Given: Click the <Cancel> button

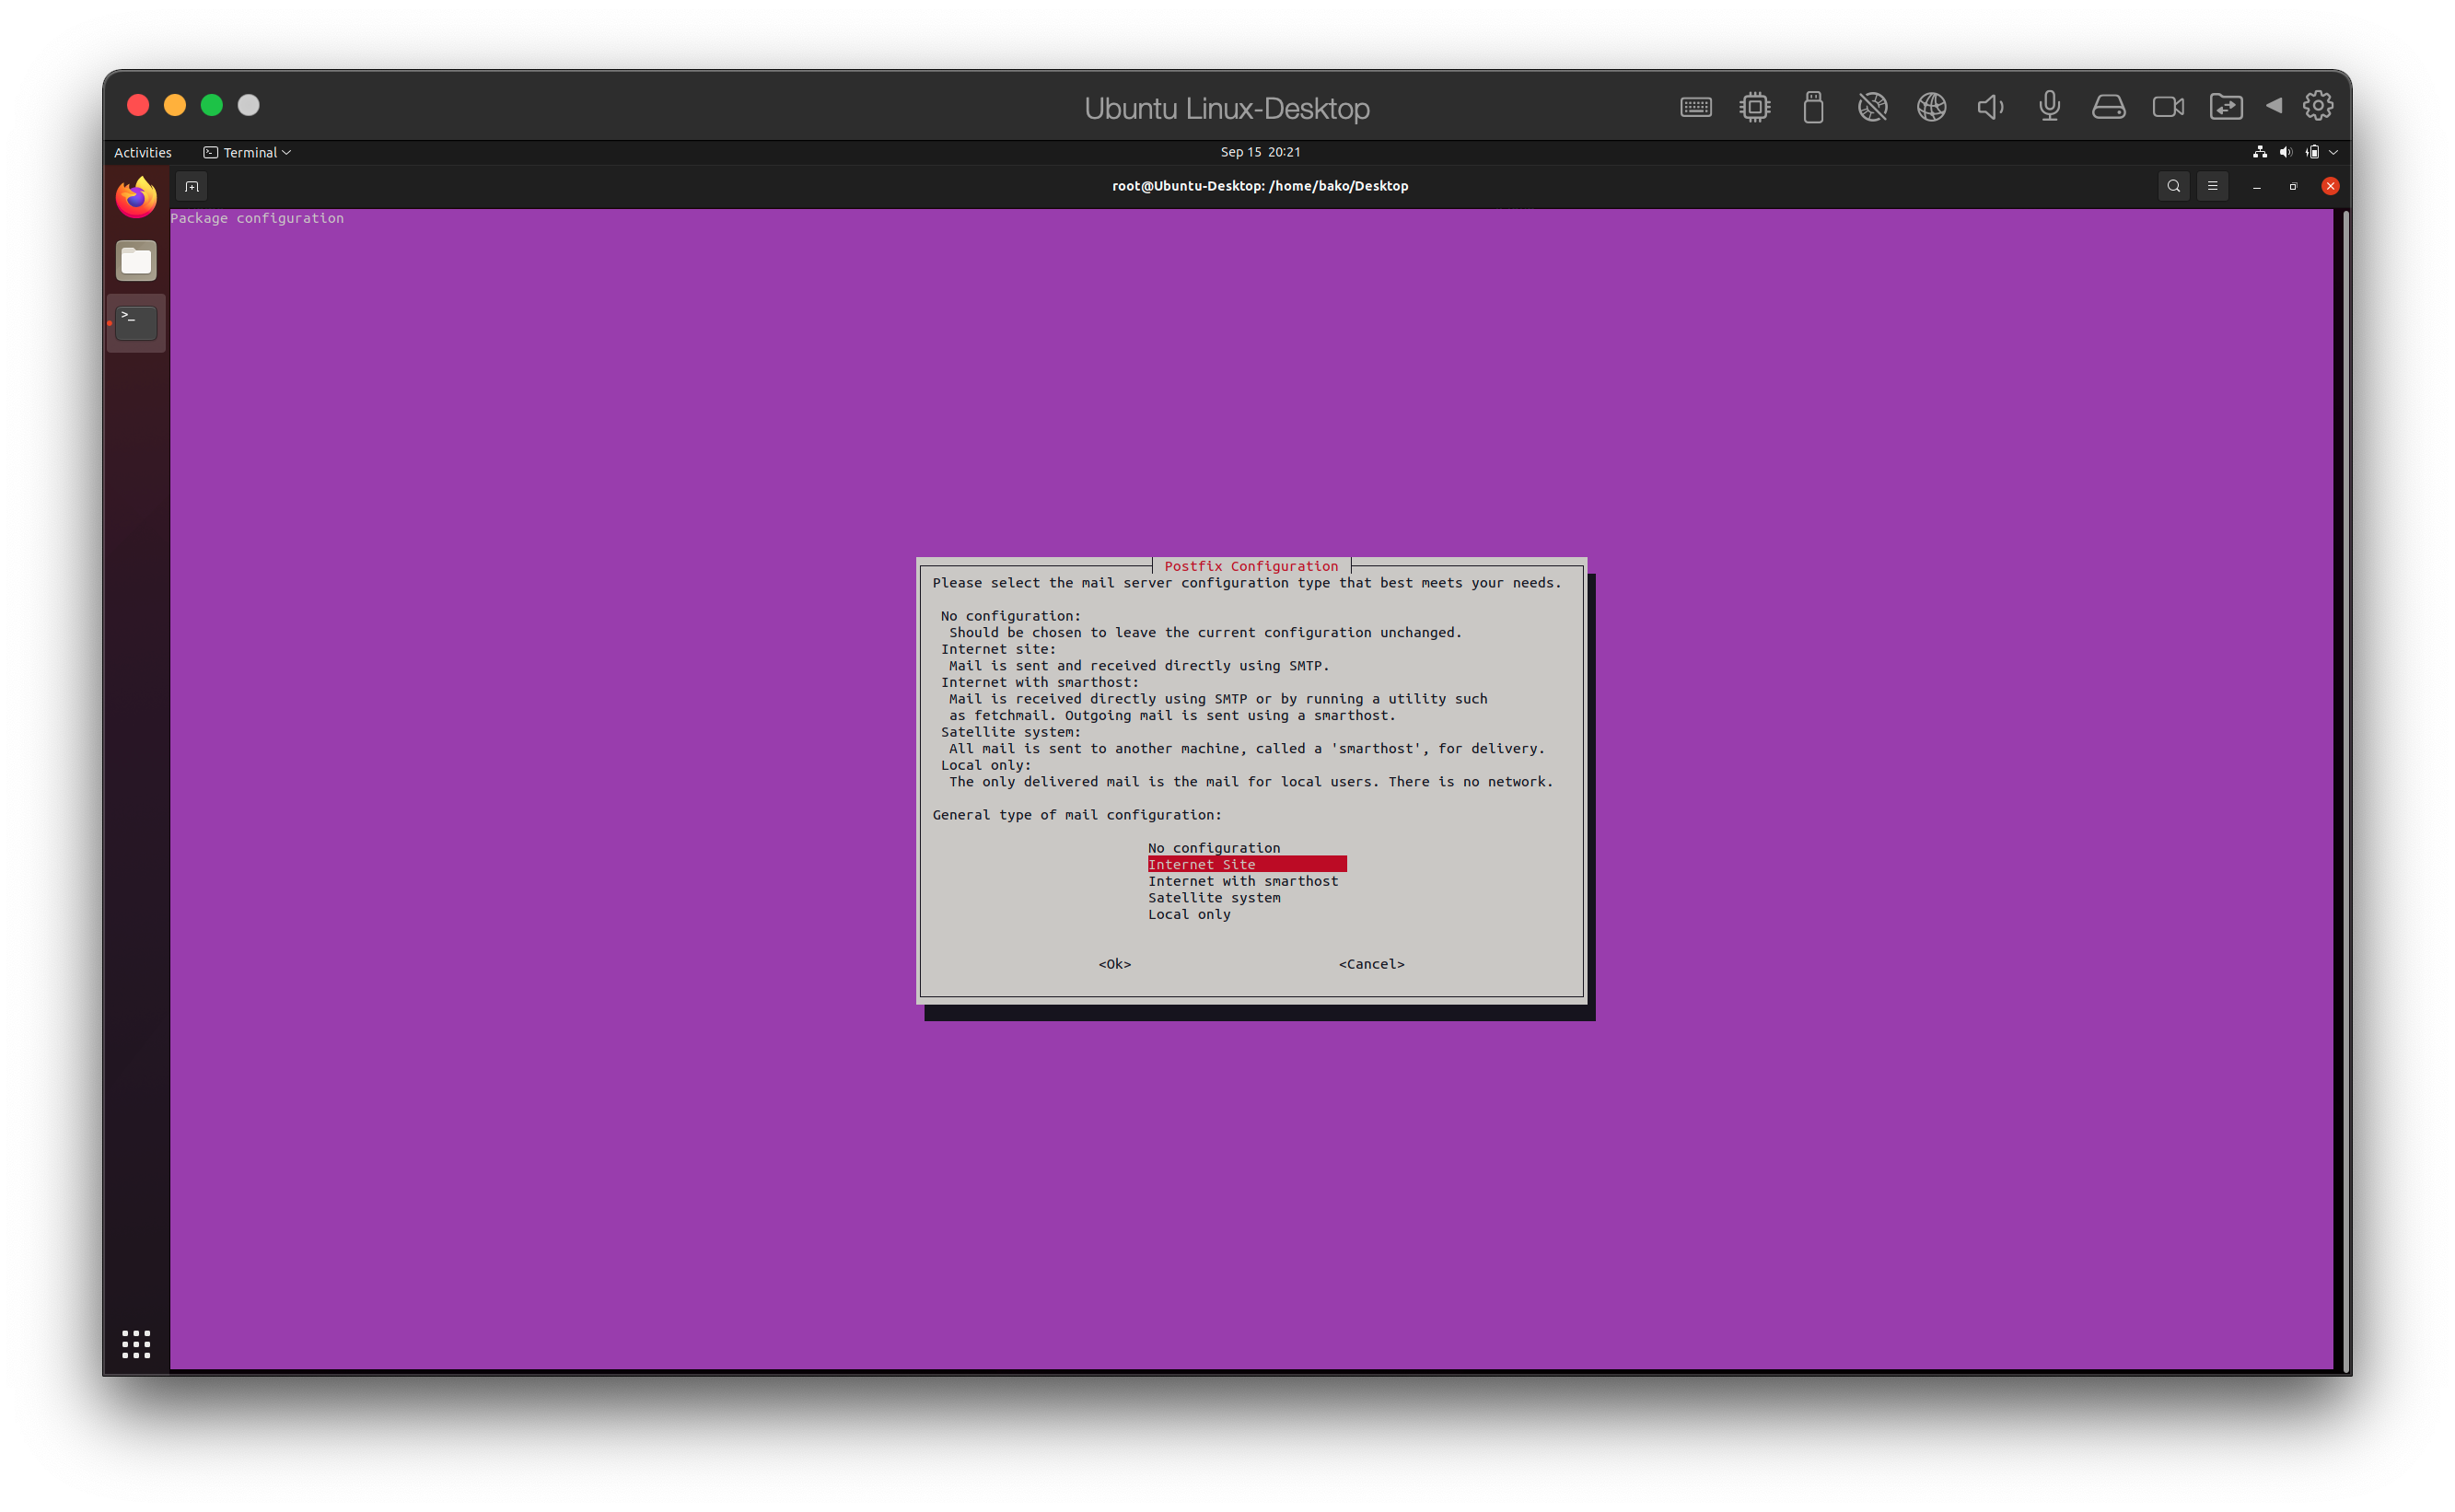Looking at the screenshot, I should (x=1372, y=964).
